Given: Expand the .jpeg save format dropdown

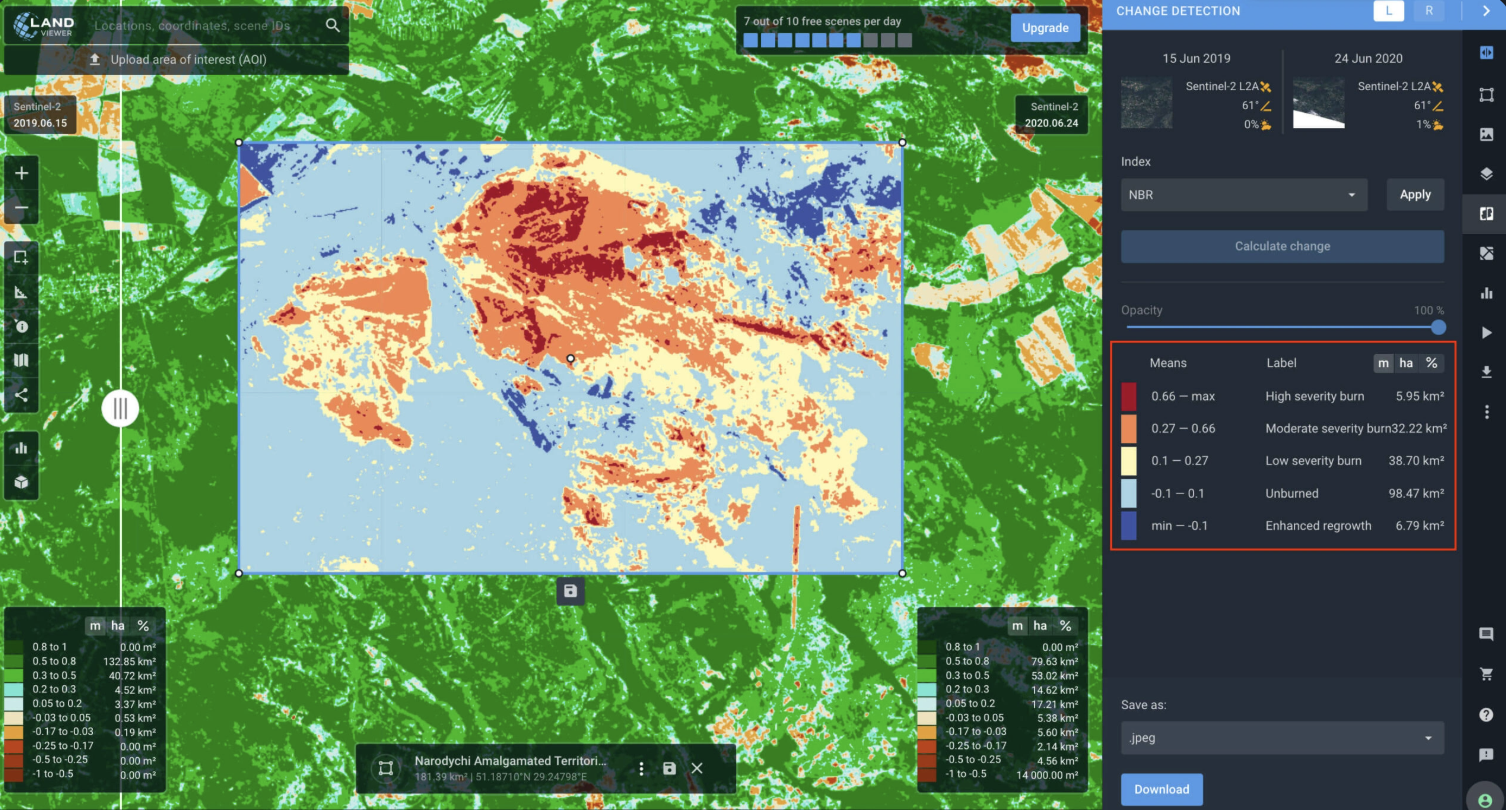Looking at the screenshot, I should coord(1282,738).
